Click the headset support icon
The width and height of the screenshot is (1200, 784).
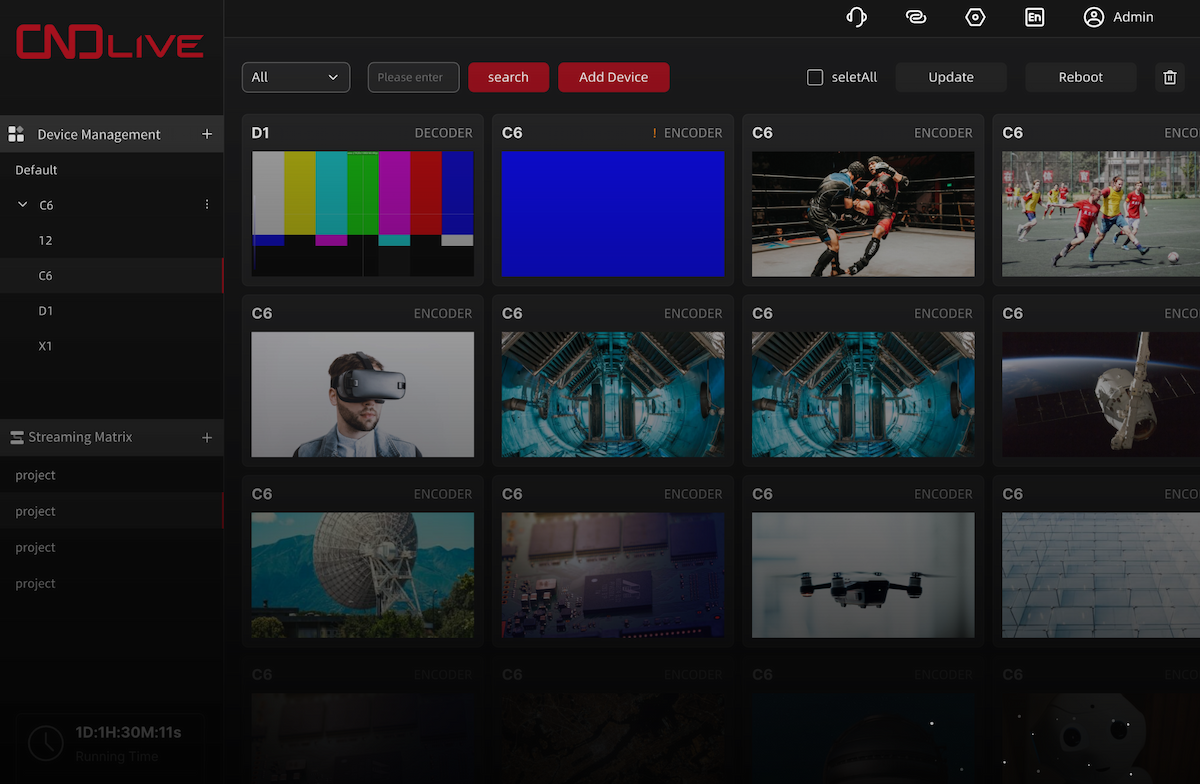[x=857, y=17]
